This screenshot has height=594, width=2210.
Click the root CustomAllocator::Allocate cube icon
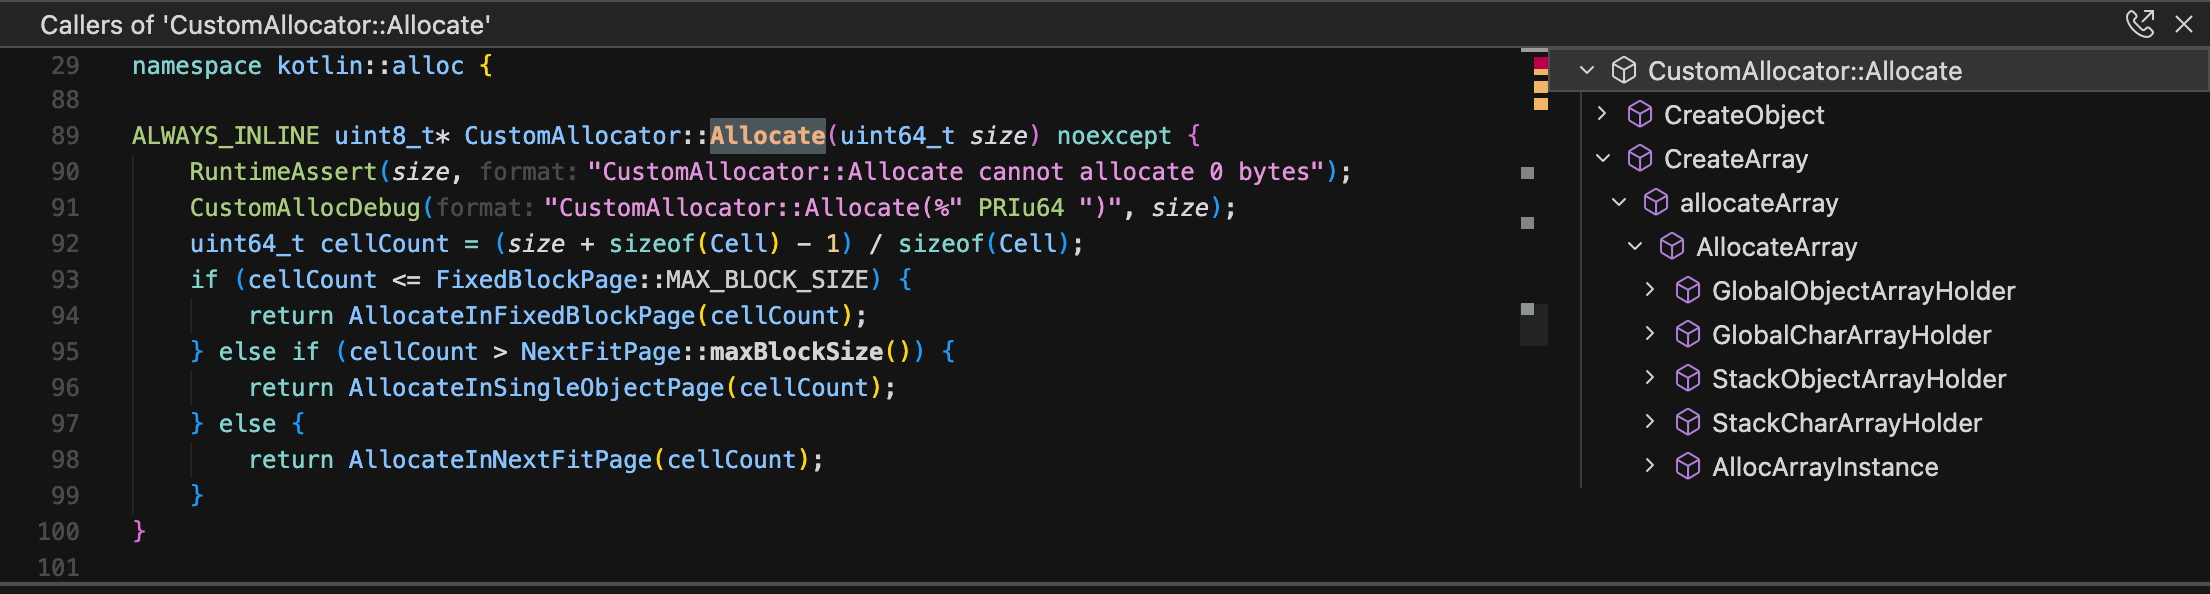click(1624, 71)
